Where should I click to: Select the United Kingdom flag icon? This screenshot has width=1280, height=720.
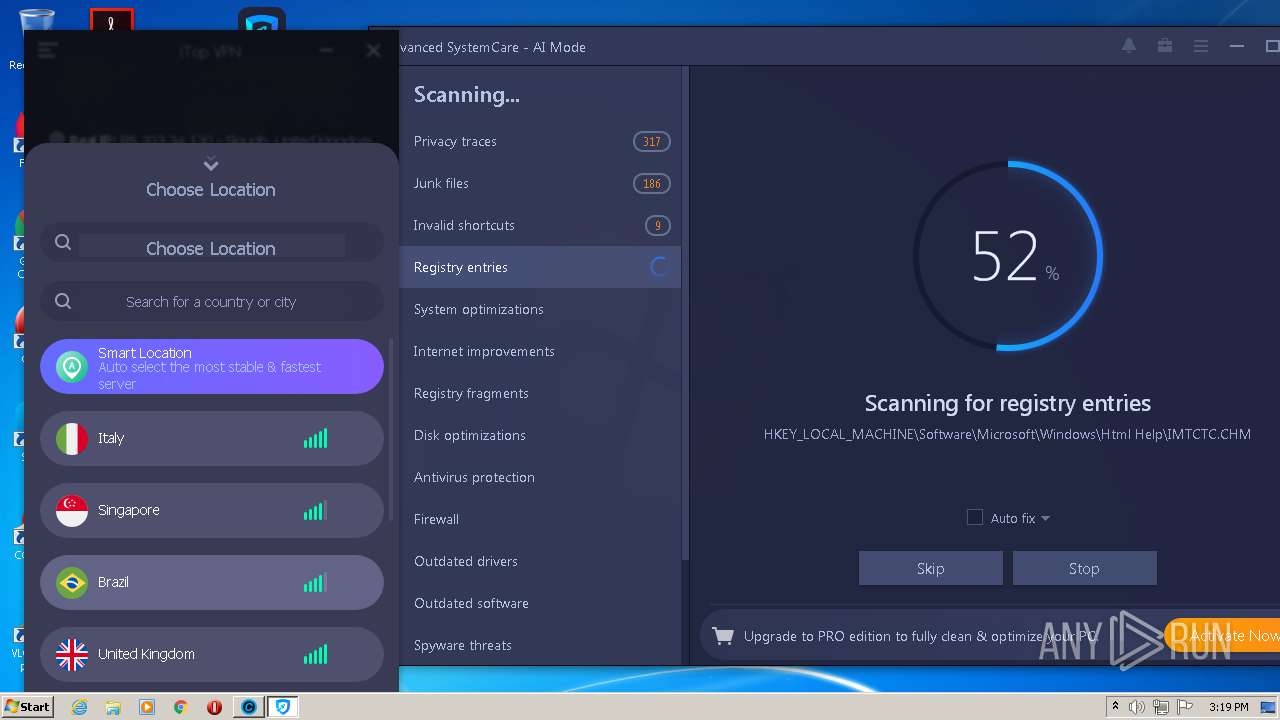pos(72,654)
